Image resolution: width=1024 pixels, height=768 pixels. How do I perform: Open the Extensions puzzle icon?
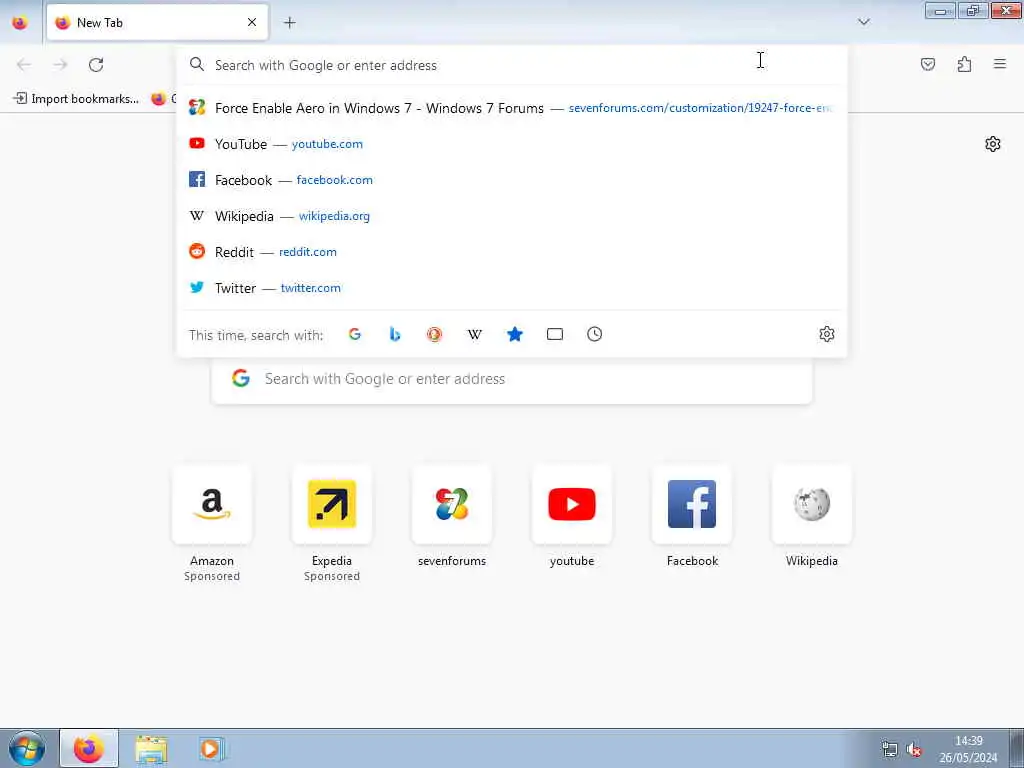(964, 64)
